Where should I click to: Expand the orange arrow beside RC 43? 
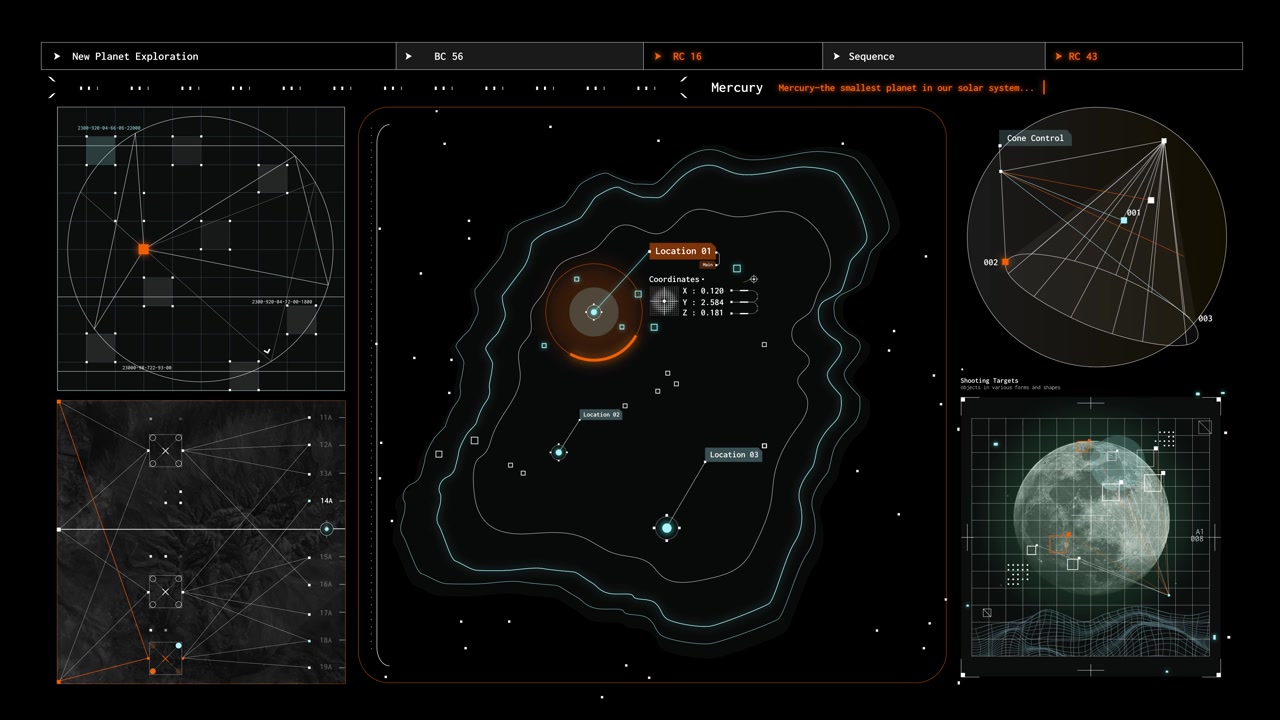tap(1060, 56)
